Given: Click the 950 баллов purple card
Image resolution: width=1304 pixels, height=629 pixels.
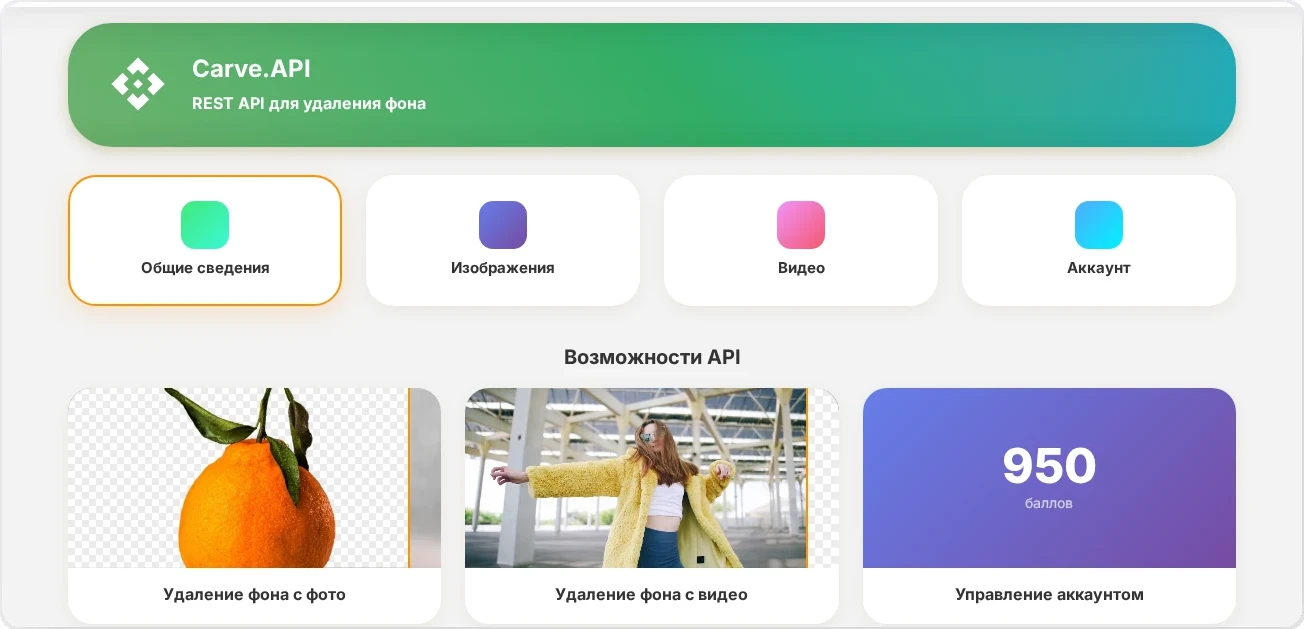Looking at the screenshot, I should (1049, 478).
